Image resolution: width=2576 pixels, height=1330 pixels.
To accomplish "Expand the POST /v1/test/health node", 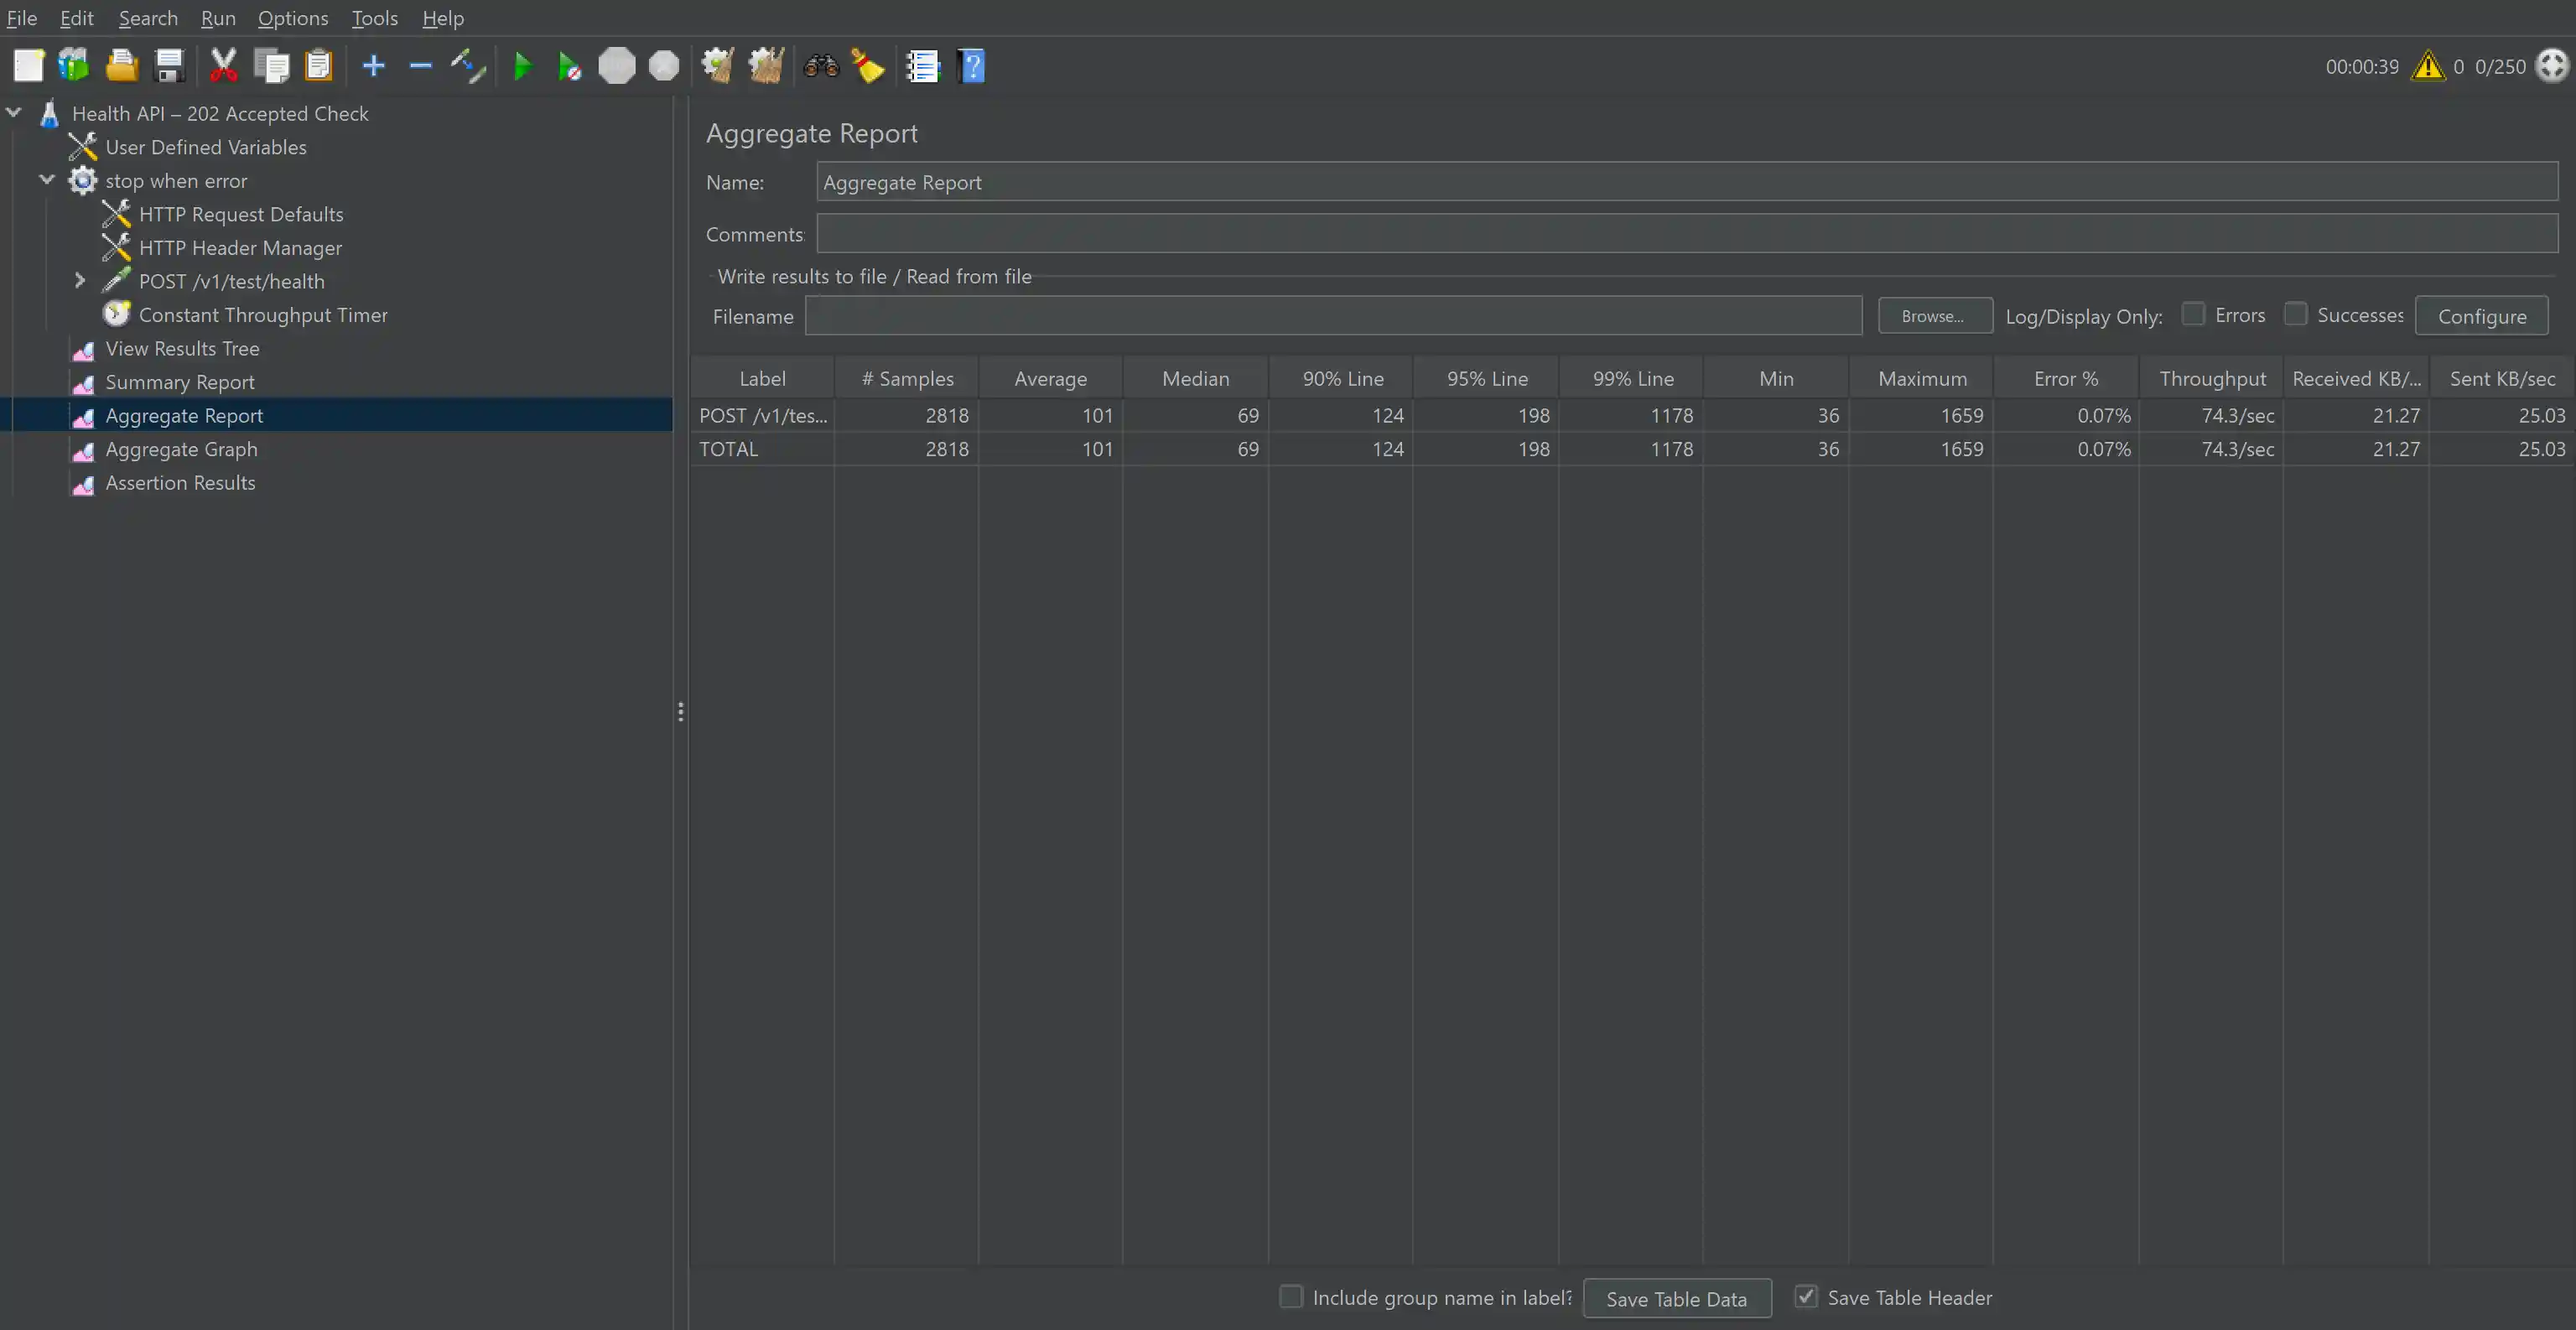I will 80,281.
